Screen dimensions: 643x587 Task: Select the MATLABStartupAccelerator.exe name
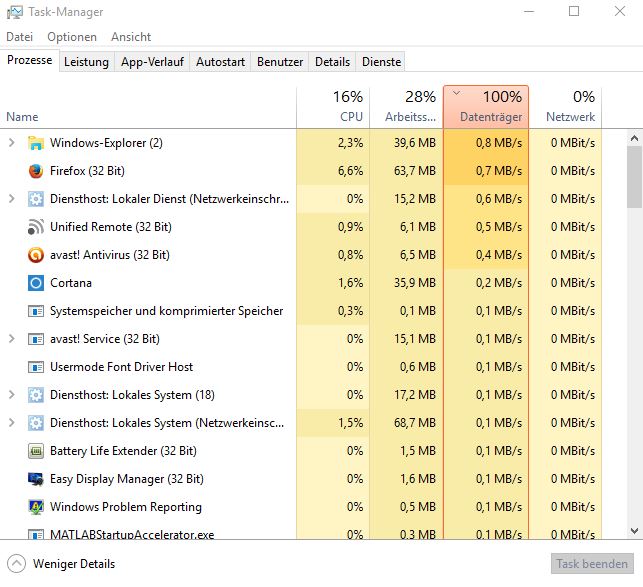(132, 534)
